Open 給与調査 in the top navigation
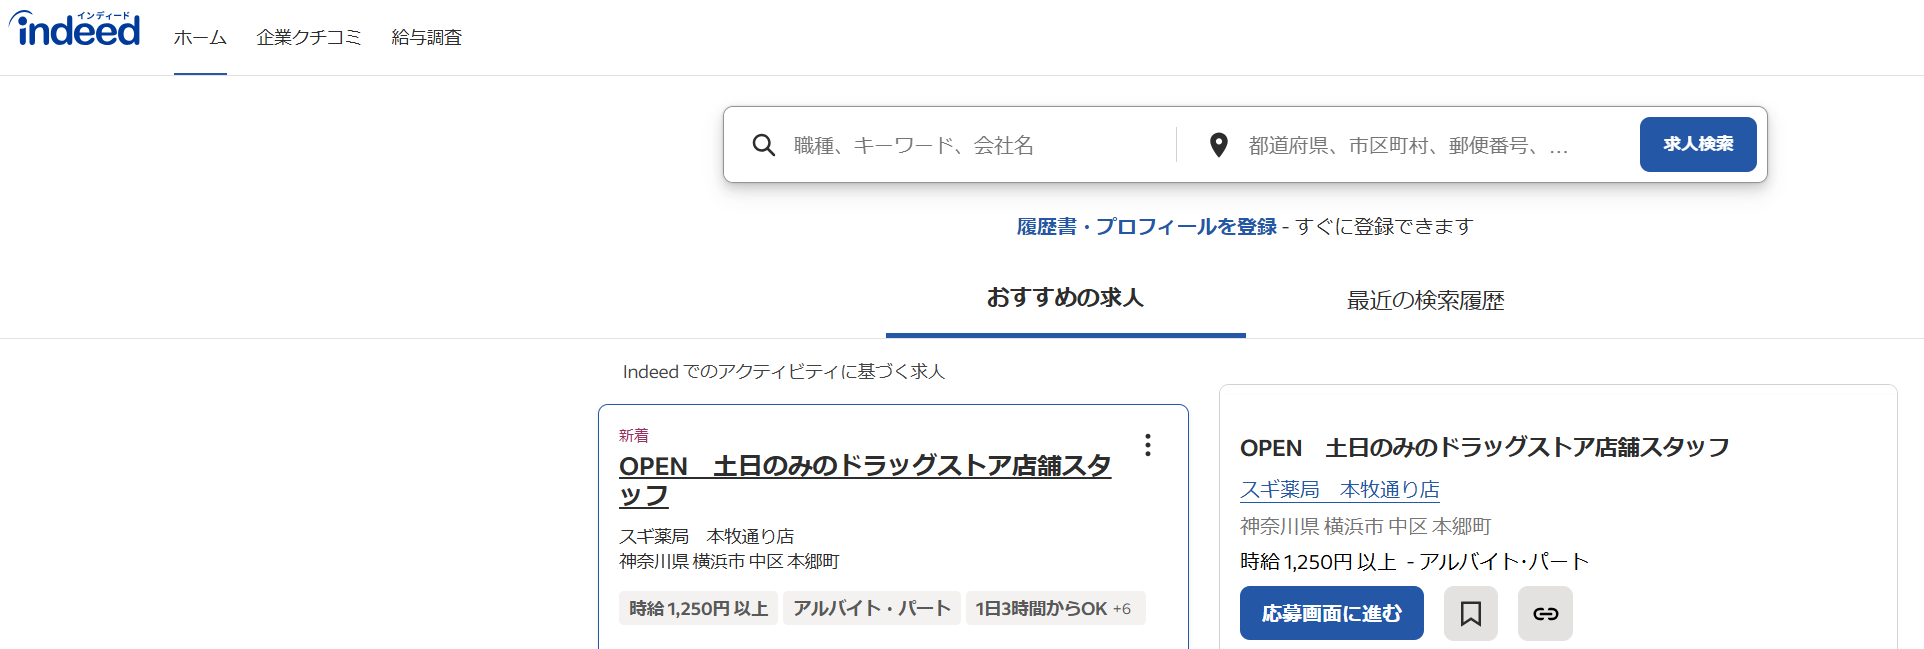Image resolution: width=1924 pixels, height=649 pixels. point(427,38)
